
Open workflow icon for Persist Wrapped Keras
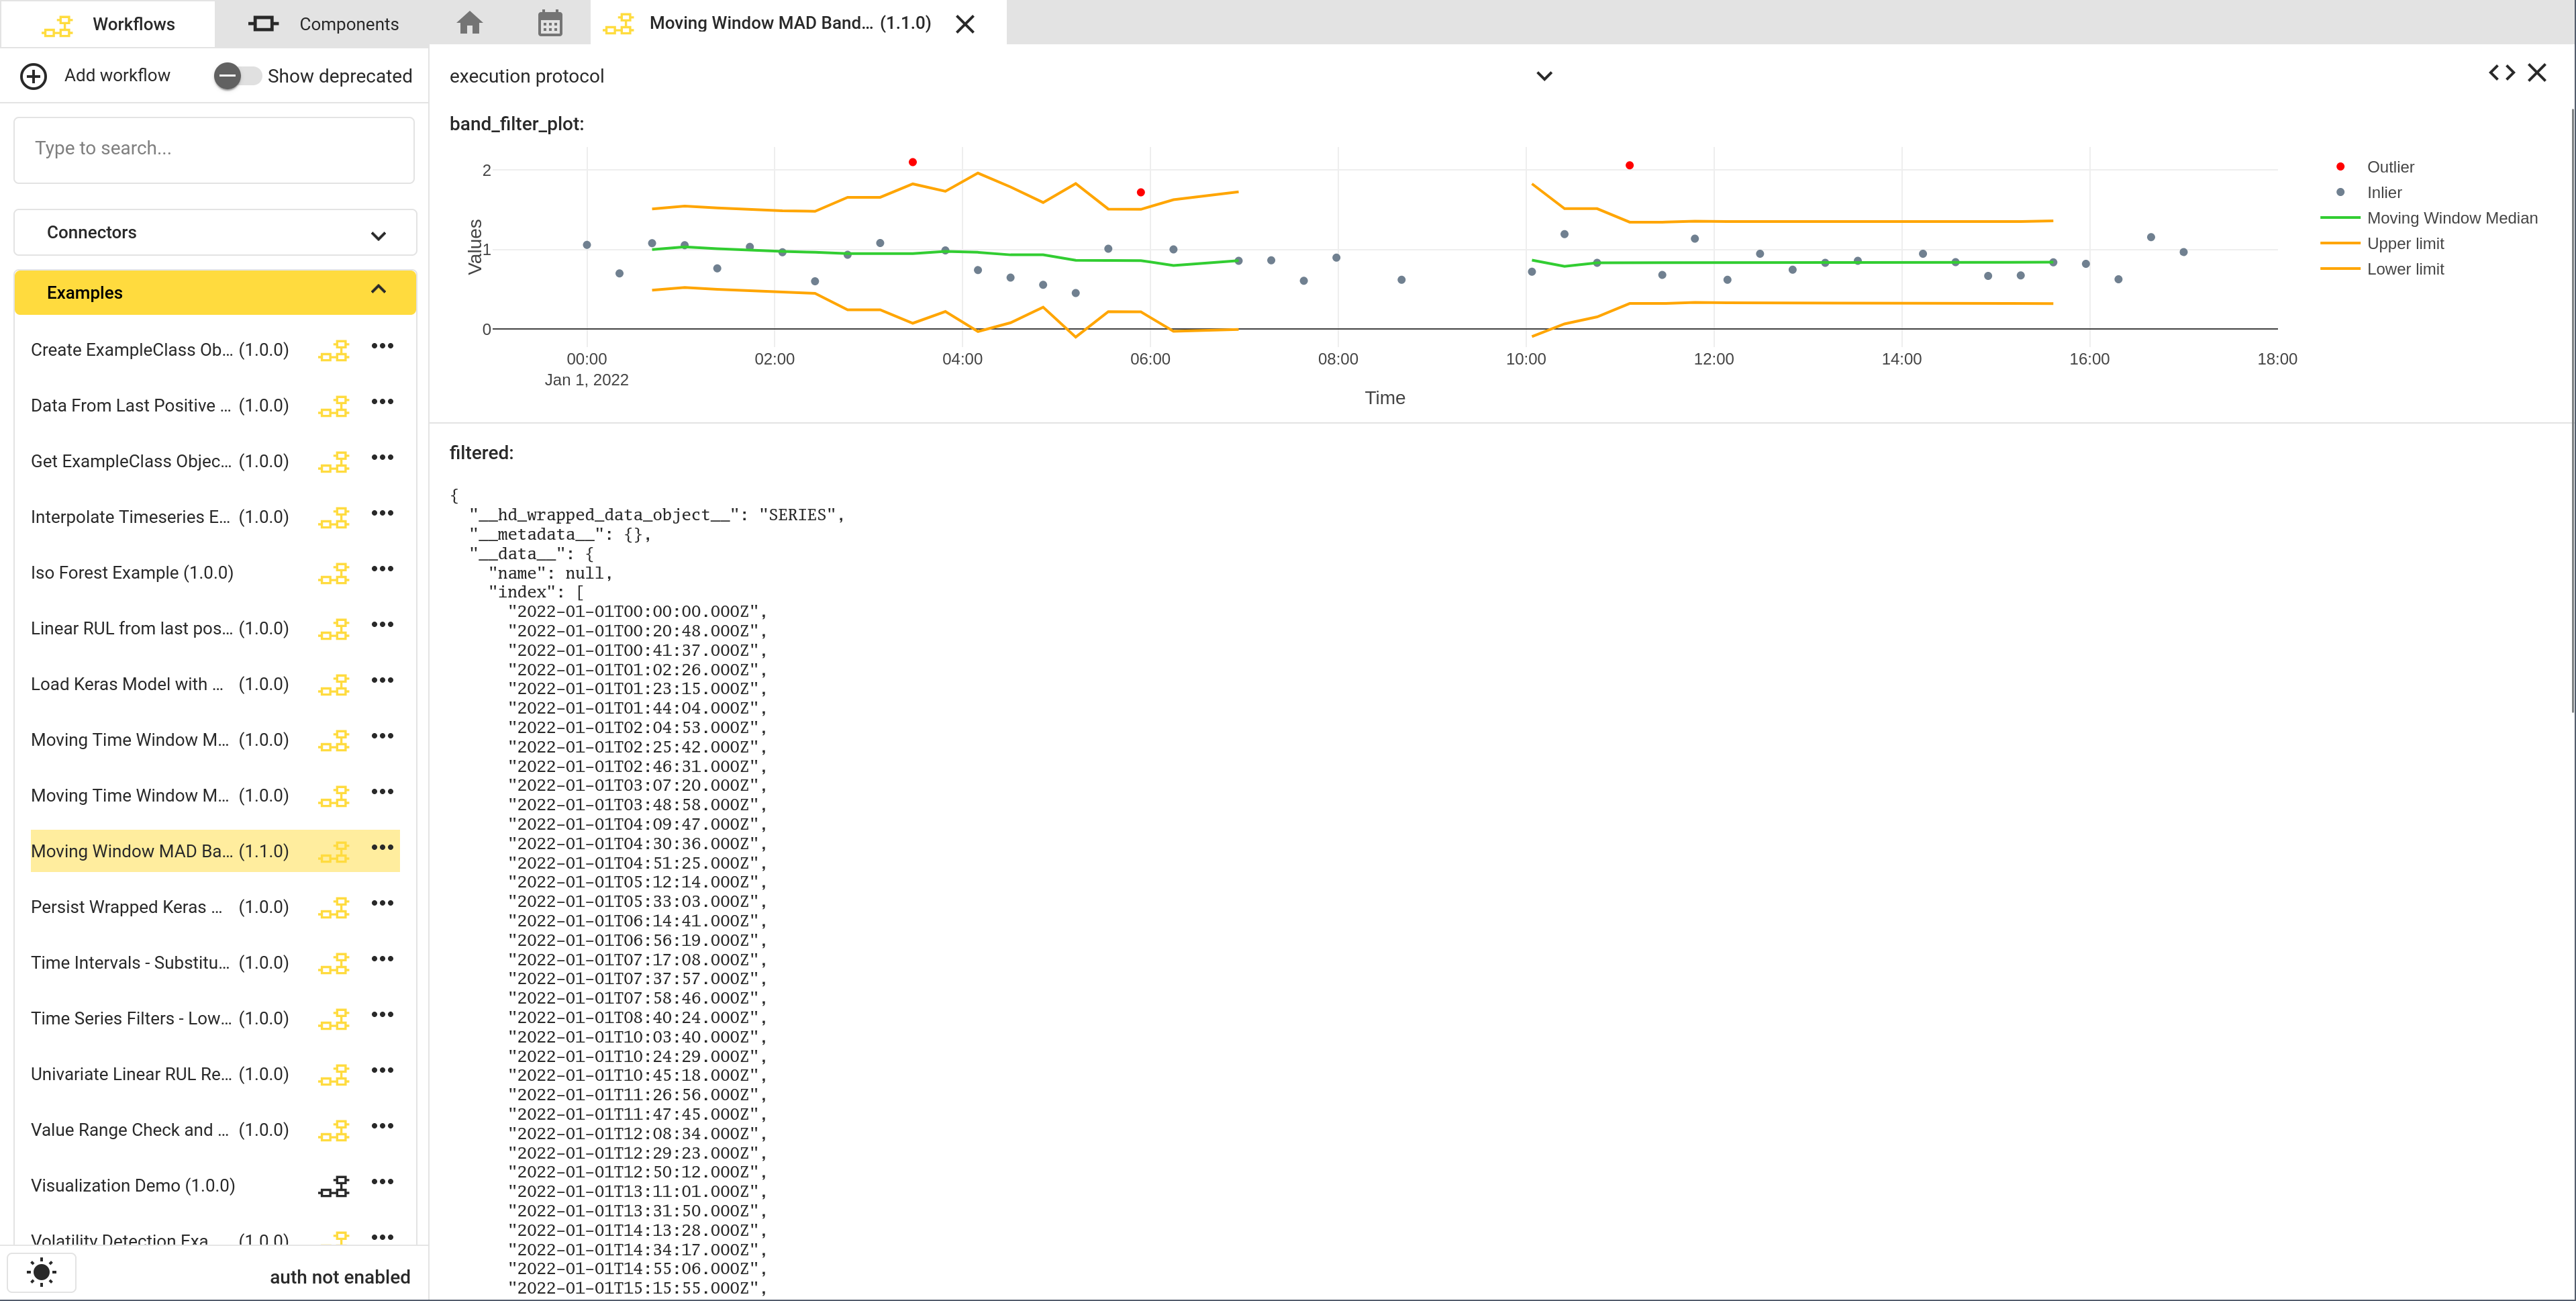click(334, 908)
